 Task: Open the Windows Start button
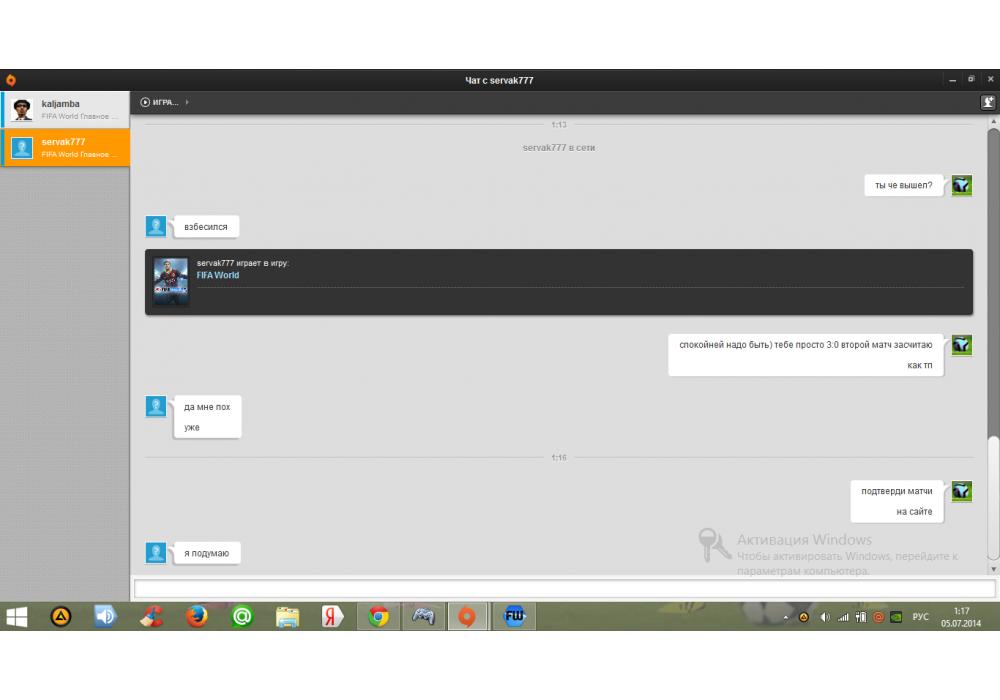point(17,616)
